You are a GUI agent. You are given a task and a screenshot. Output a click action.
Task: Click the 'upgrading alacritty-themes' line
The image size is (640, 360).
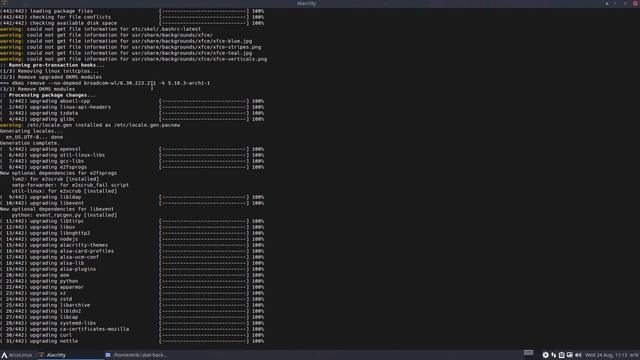(x=132, y=245)
